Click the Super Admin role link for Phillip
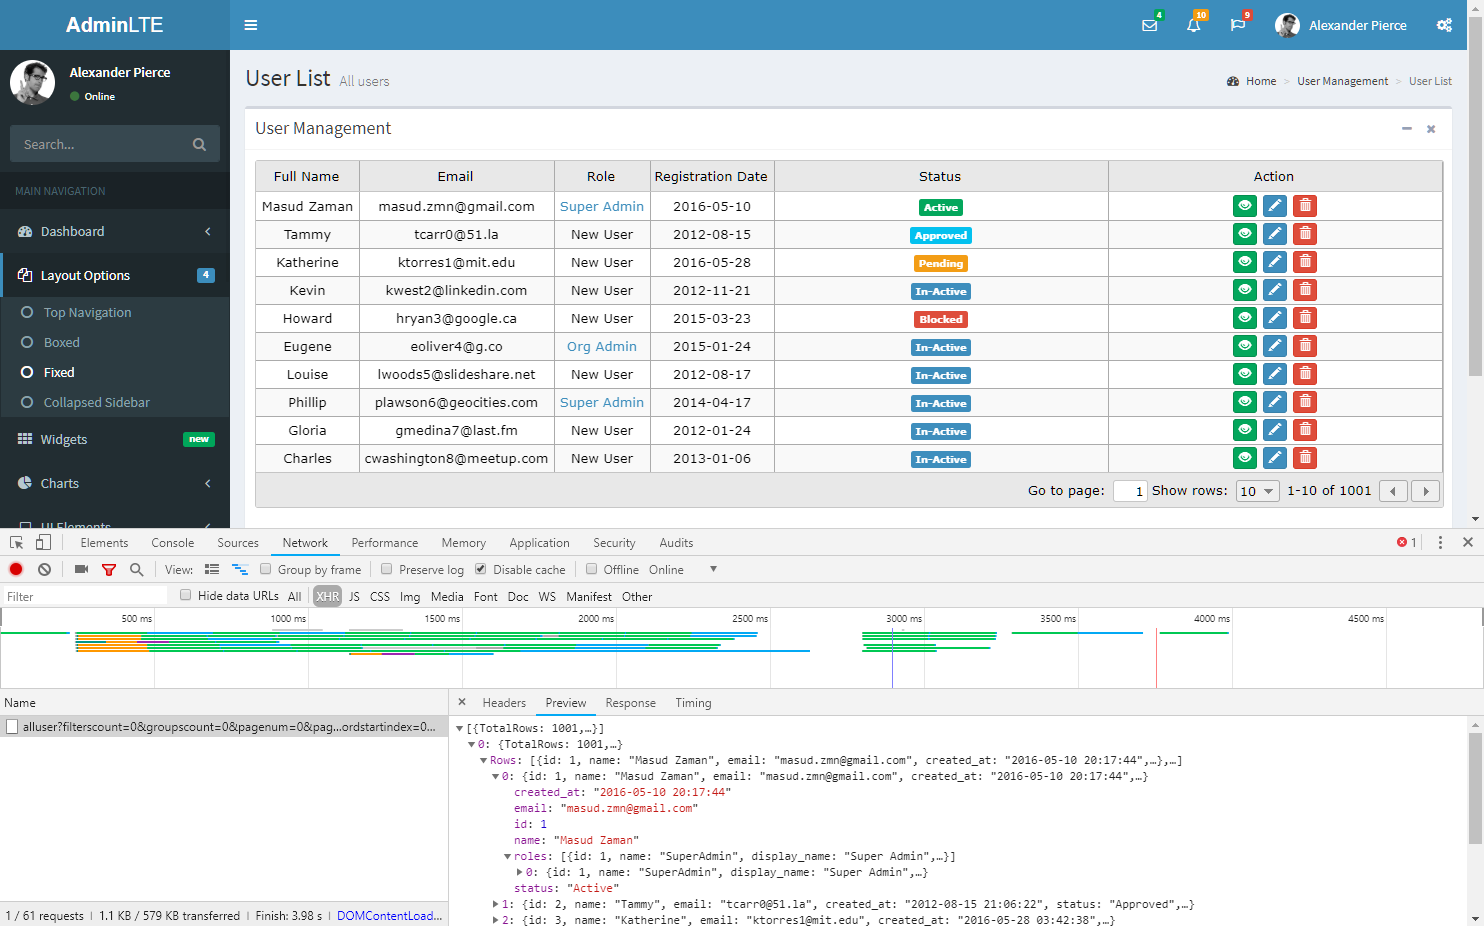 (601, 402)
